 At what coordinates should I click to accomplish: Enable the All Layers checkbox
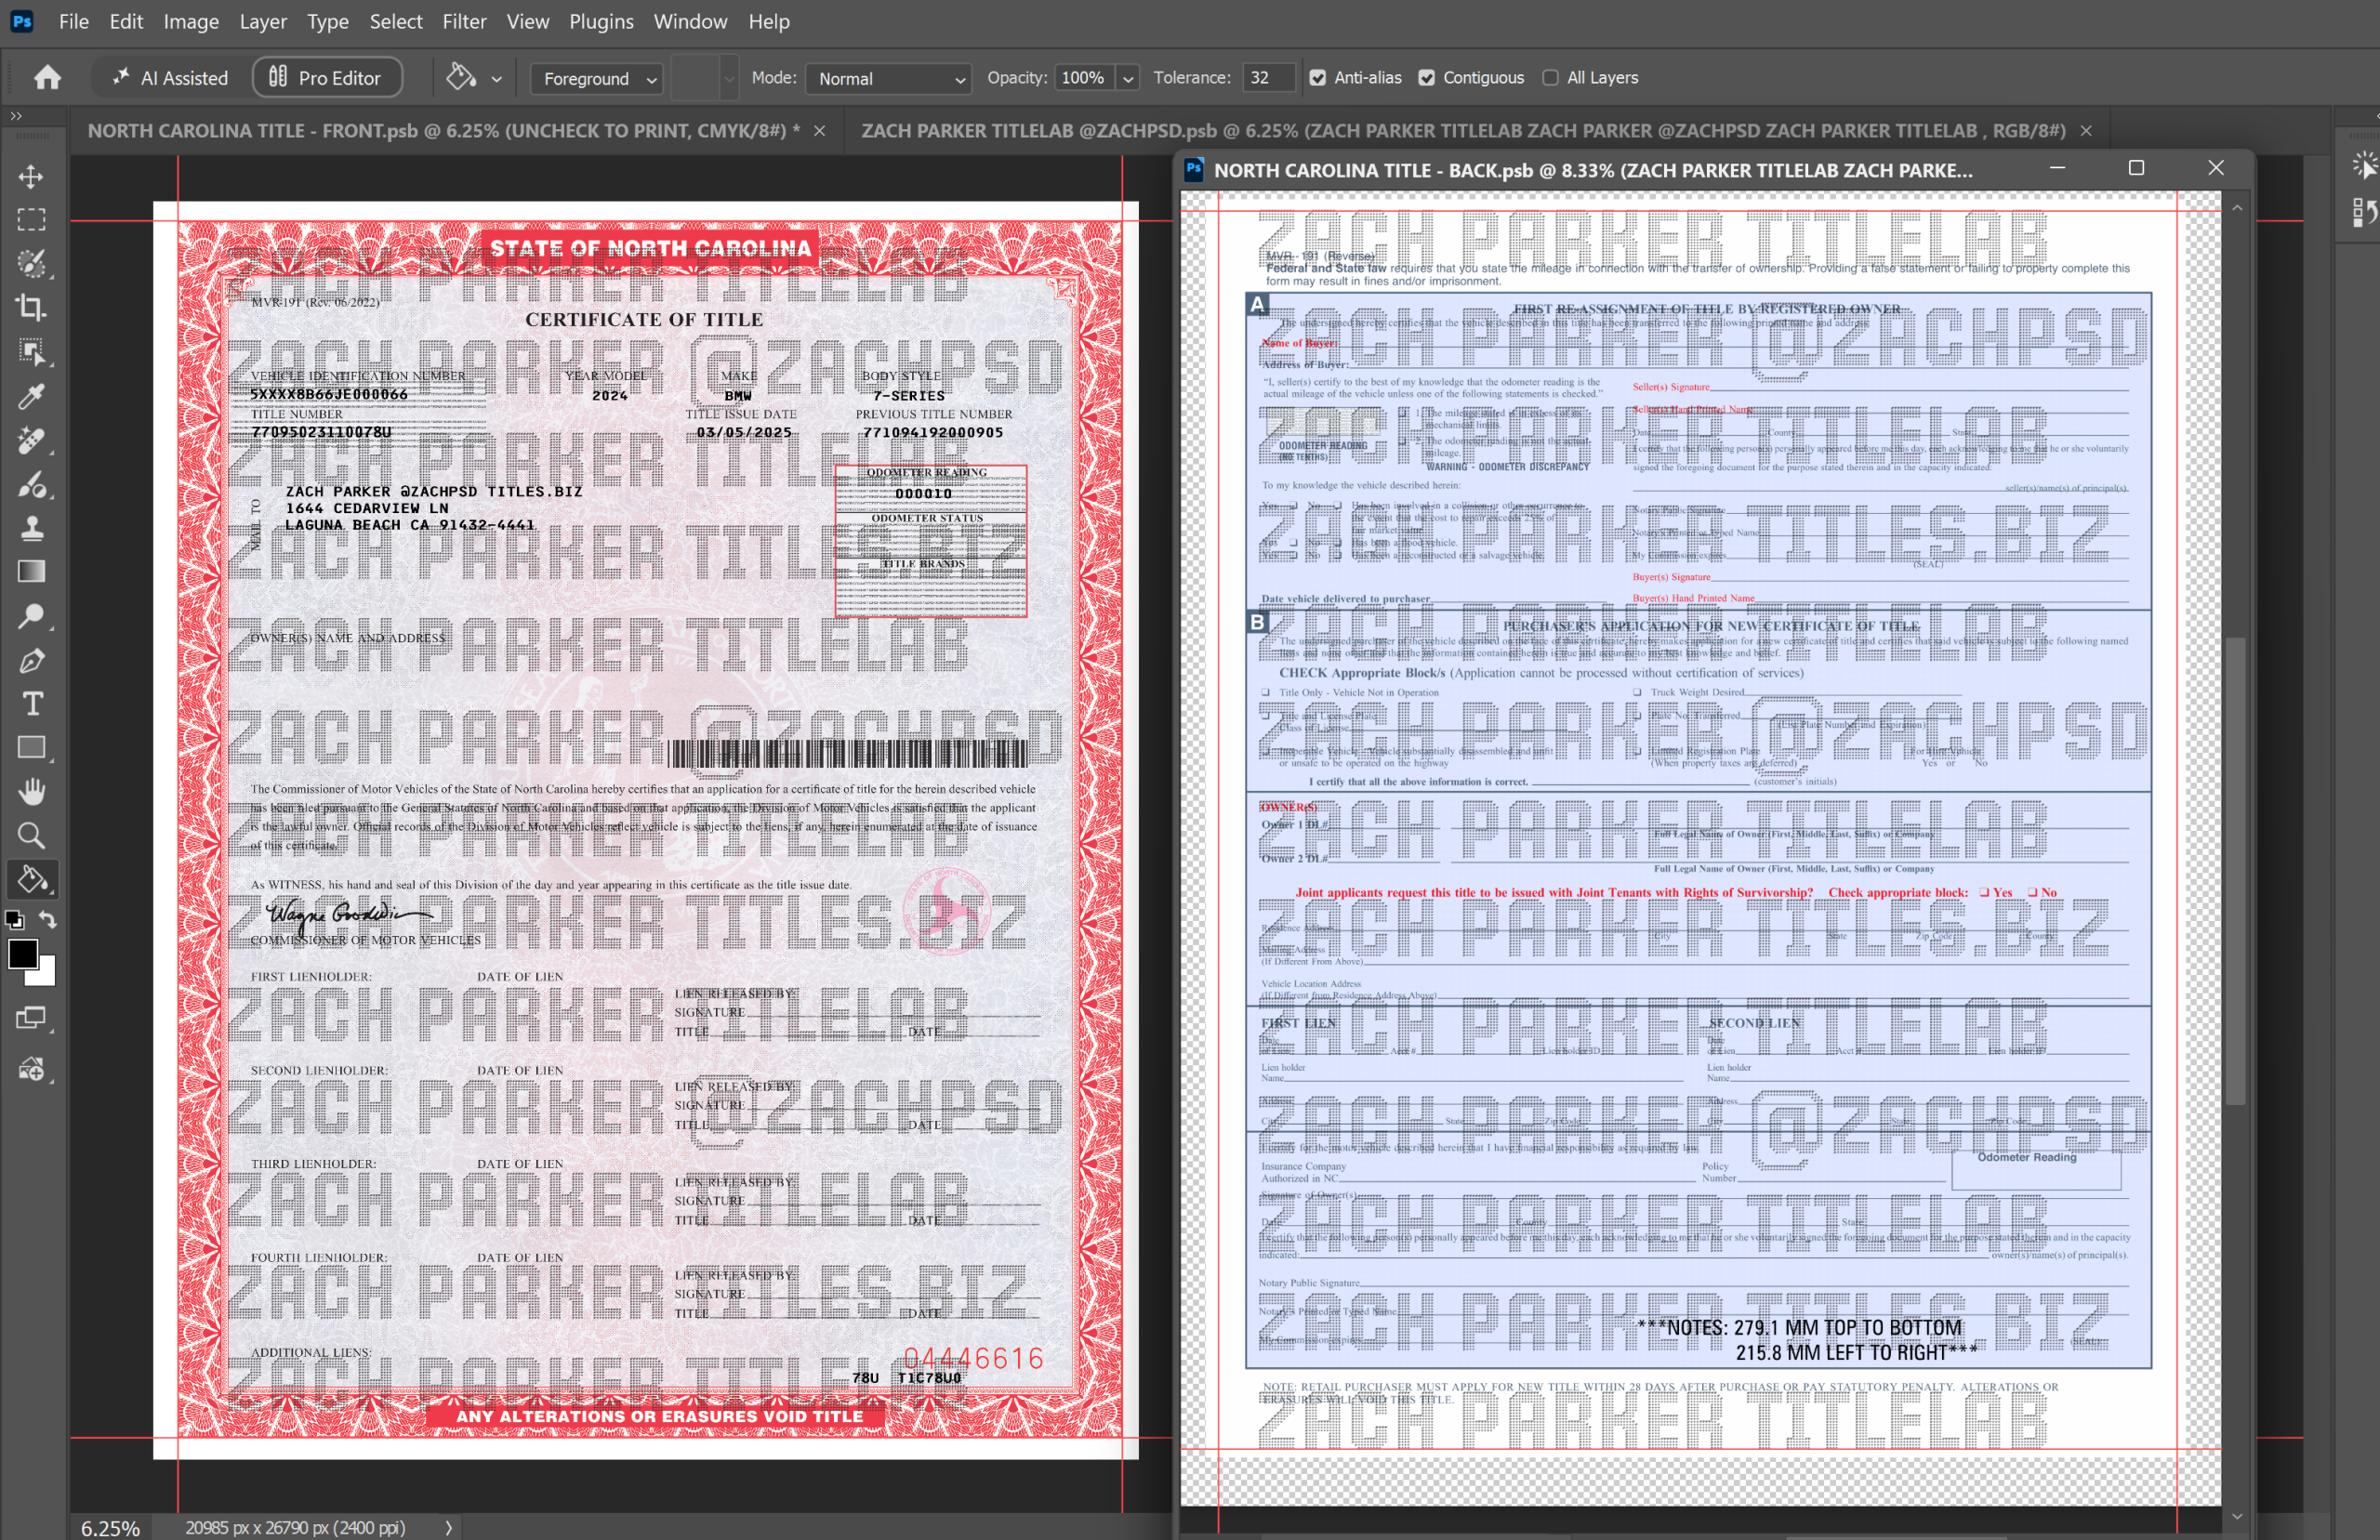1550,78
